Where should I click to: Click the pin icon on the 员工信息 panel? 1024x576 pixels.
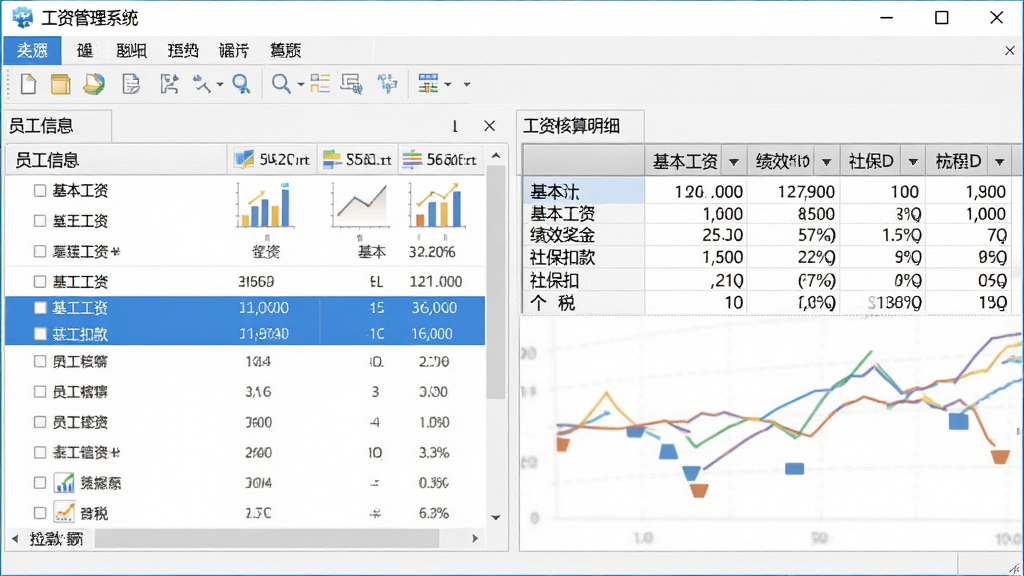click(x=455, y=126)
